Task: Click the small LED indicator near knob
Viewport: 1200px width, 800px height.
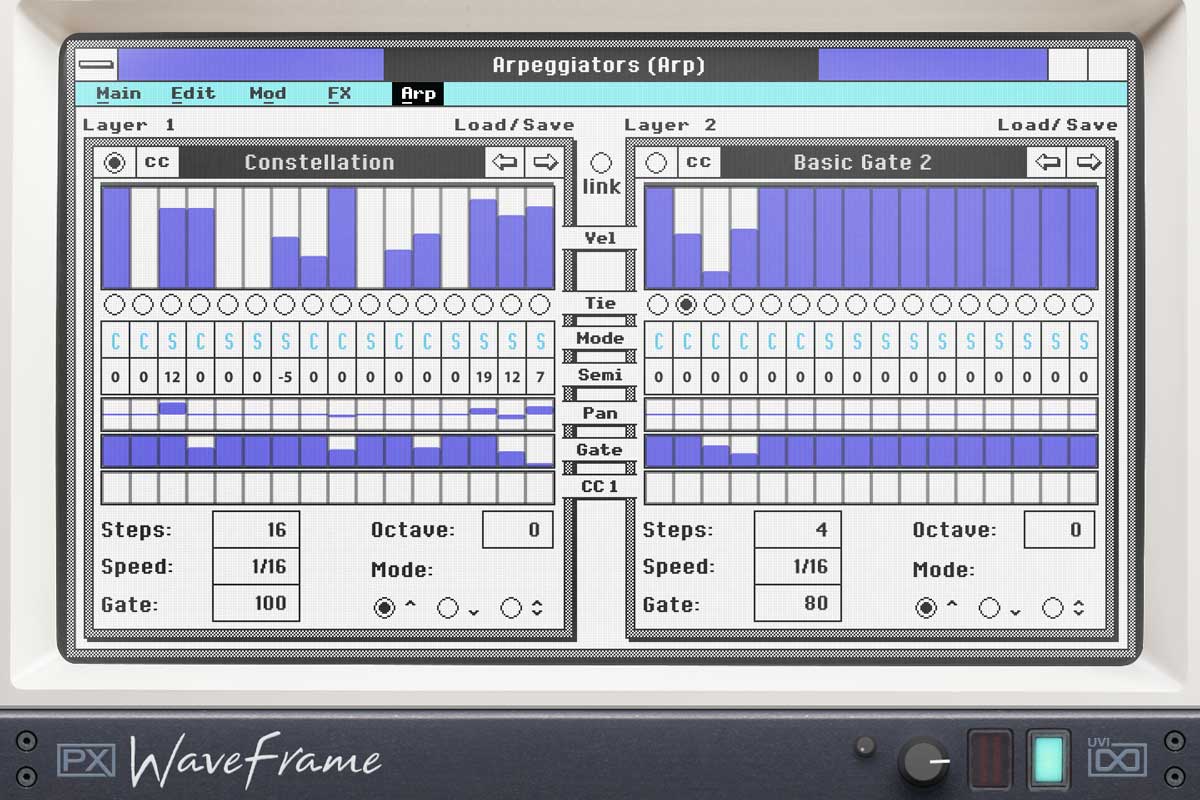Action: pos(865,745)
